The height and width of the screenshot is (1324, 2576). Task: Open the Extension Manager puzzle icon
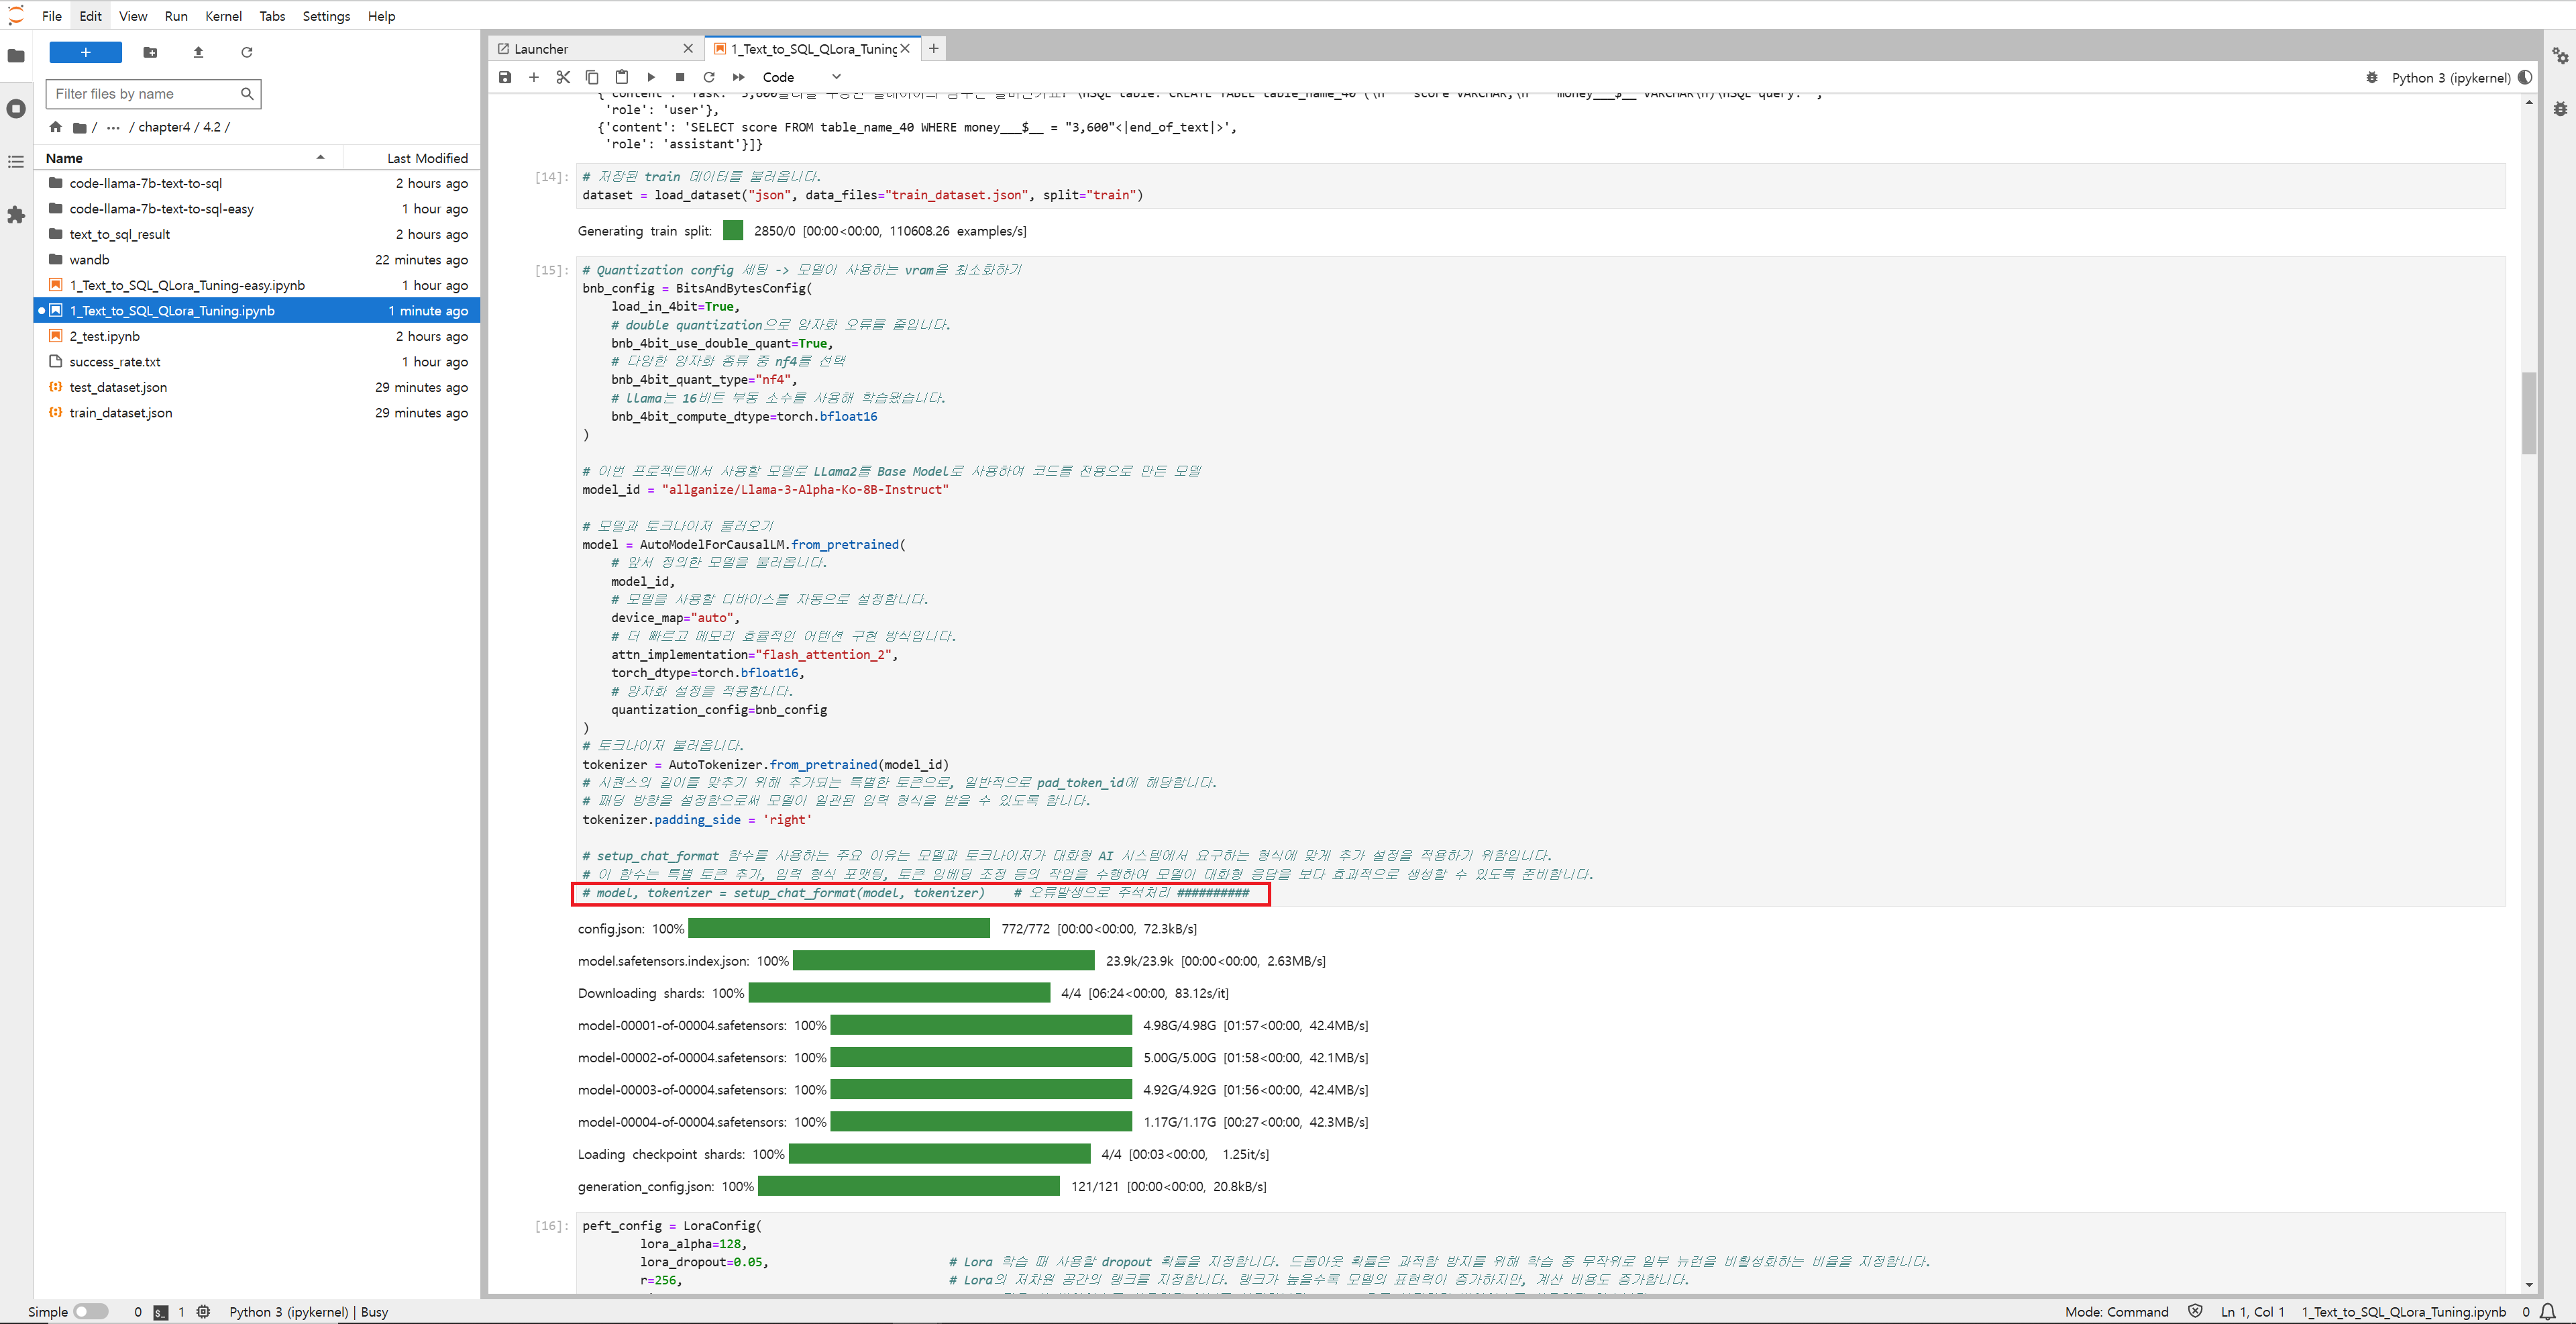point(16,214)
